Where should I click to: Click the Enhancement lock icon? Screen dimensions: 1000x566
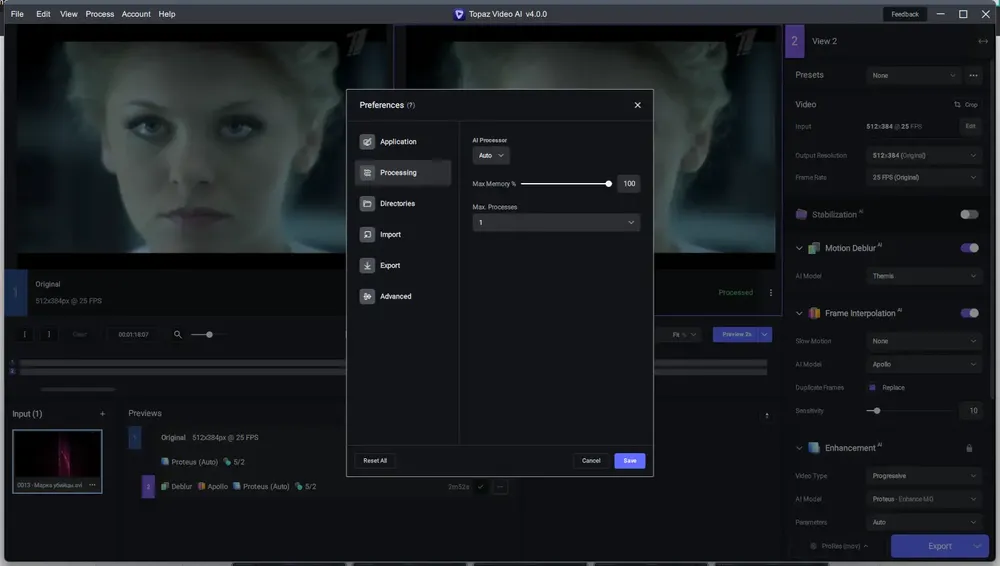tap(969, 449)
